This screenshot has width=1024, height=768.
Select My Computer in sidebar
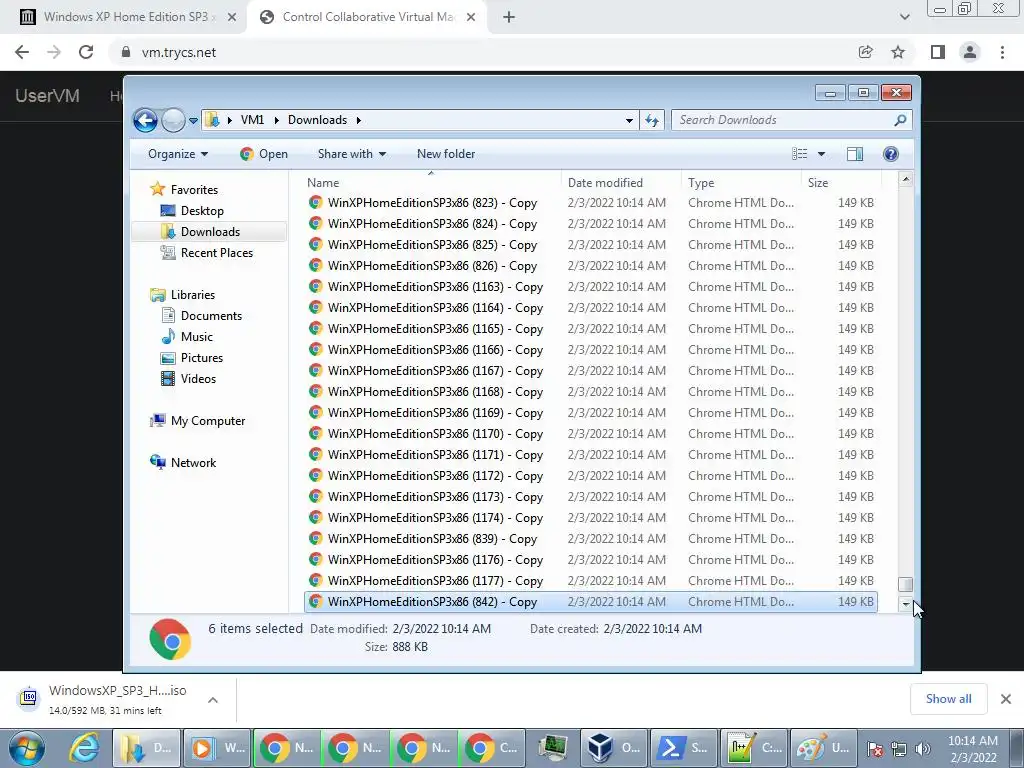[x=207, y=421]
